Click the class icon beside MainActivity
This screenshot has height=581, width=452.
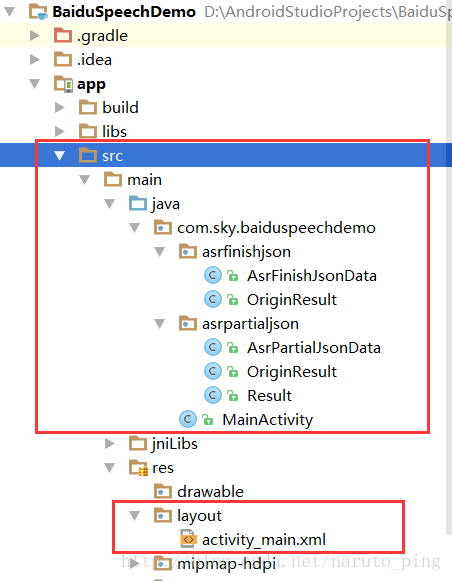pos(188,419)
